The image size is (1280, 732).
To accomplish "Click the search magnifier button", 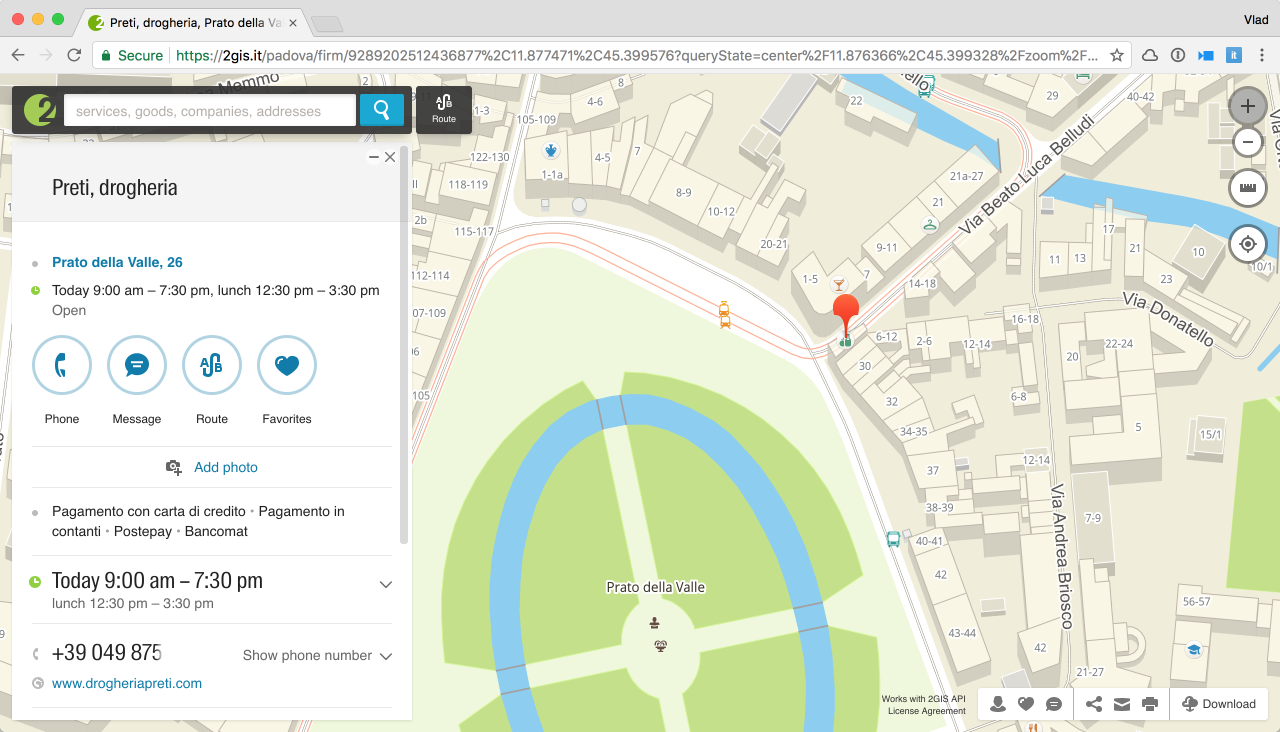I will [x=382, y=109].
